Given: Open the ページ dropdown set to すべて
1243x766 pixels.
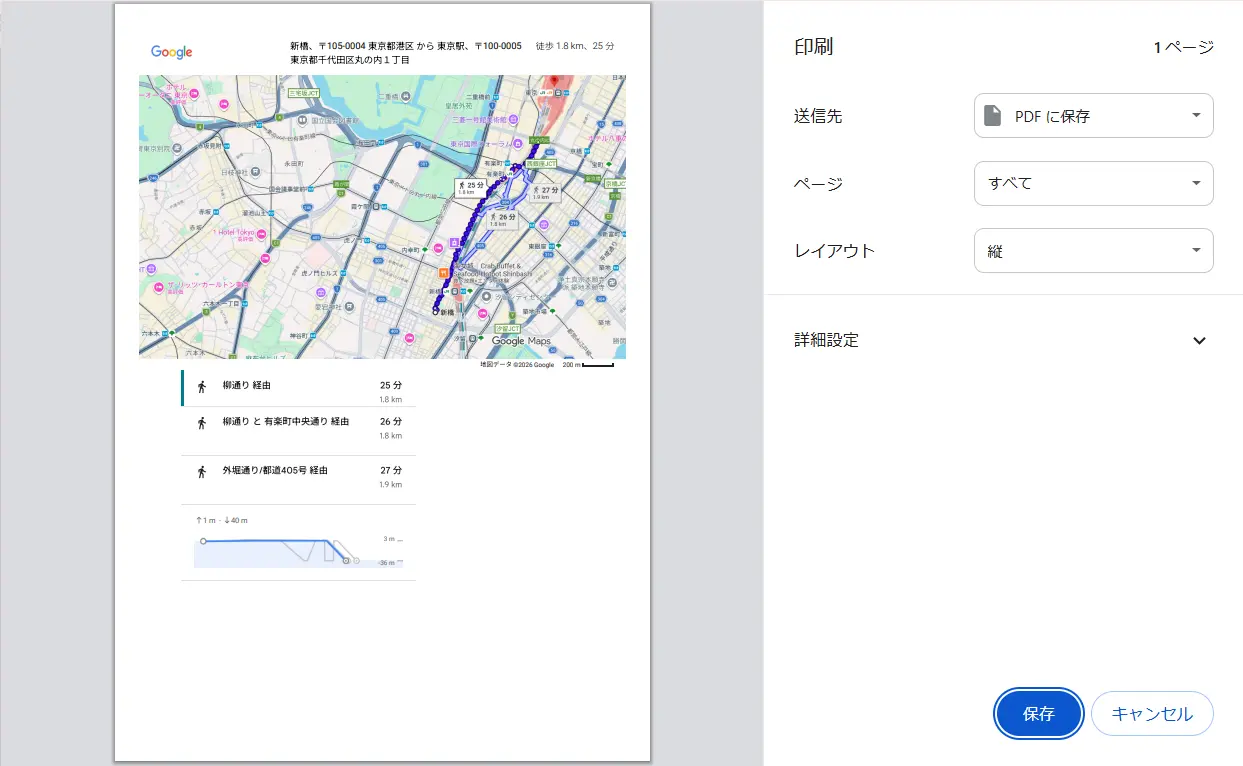Looking at the screenshot, I should pyautogui.click(x=1094, y=184).
